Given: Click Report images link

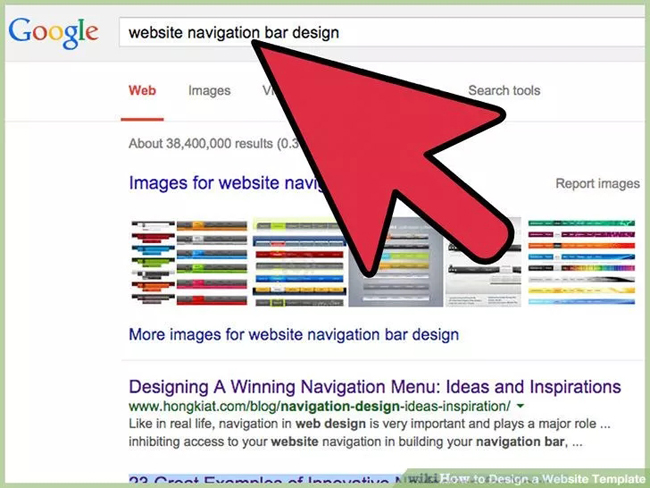Looking at the screenshot, I should pyautogui.click(x=597, y=183).
